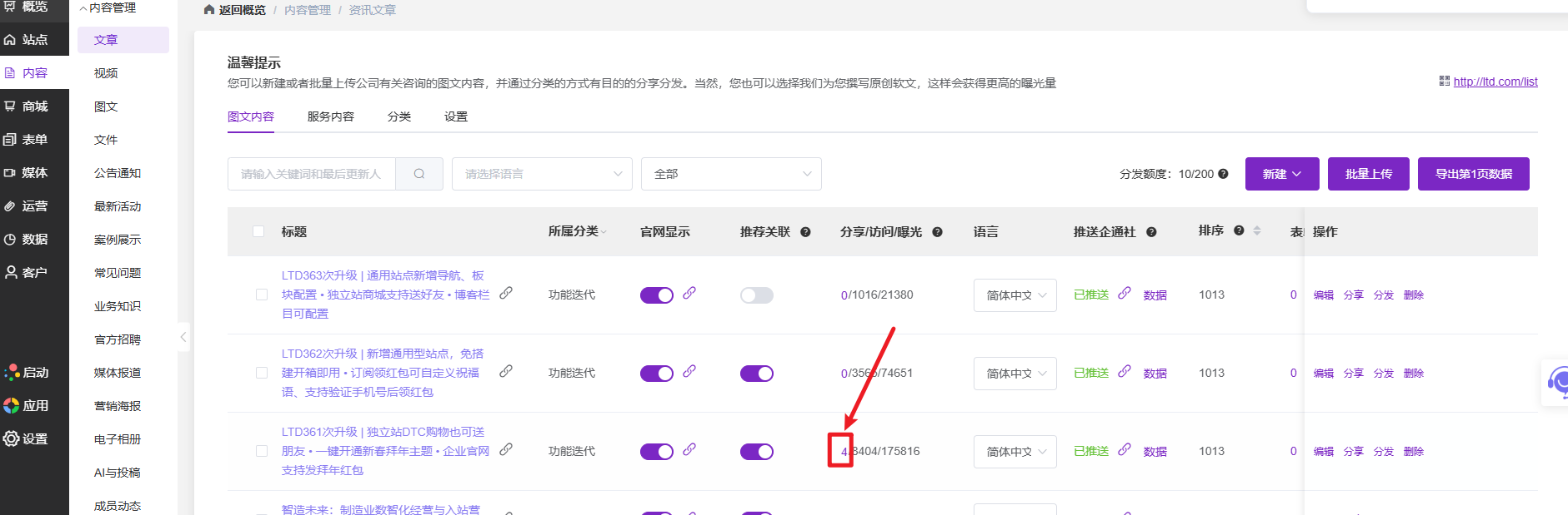Enable 推荐关联 toggle for LTD363 article
Viewport: 1568px width, 515px height.
(x=757, y=295)
